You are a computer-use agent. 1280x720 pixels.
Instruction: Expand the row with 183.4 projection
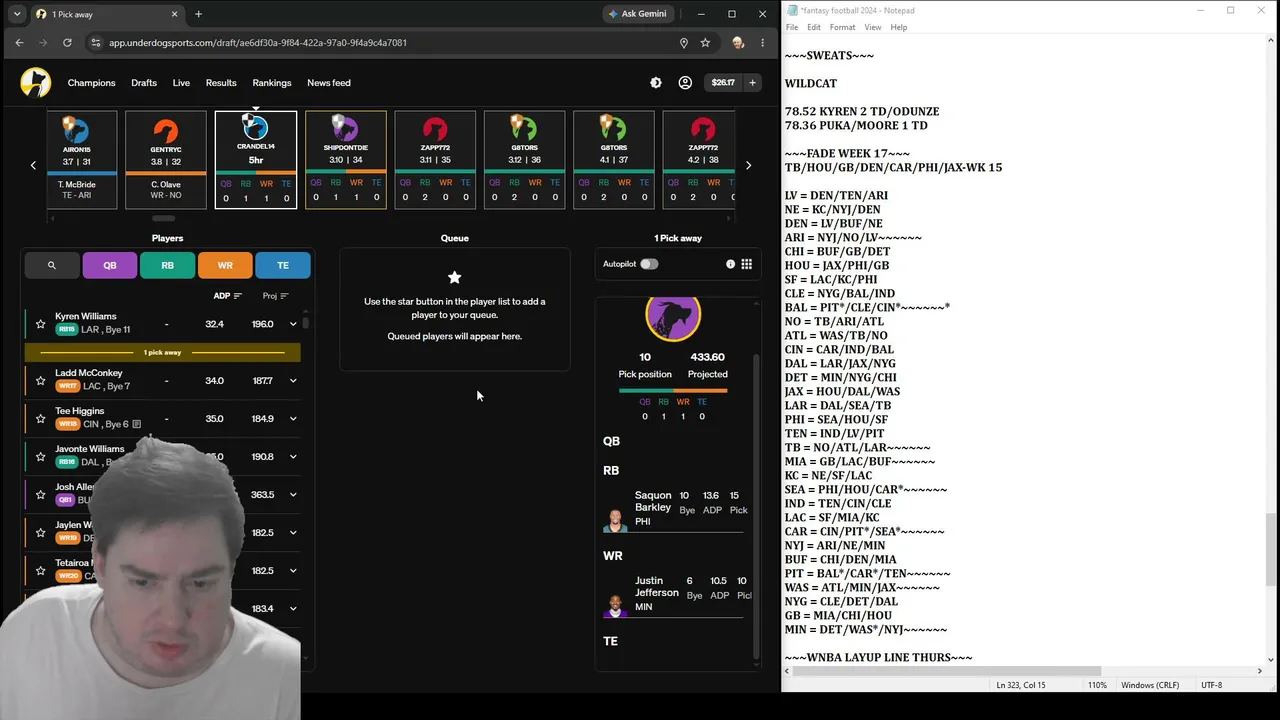click(x=293, y=609)
